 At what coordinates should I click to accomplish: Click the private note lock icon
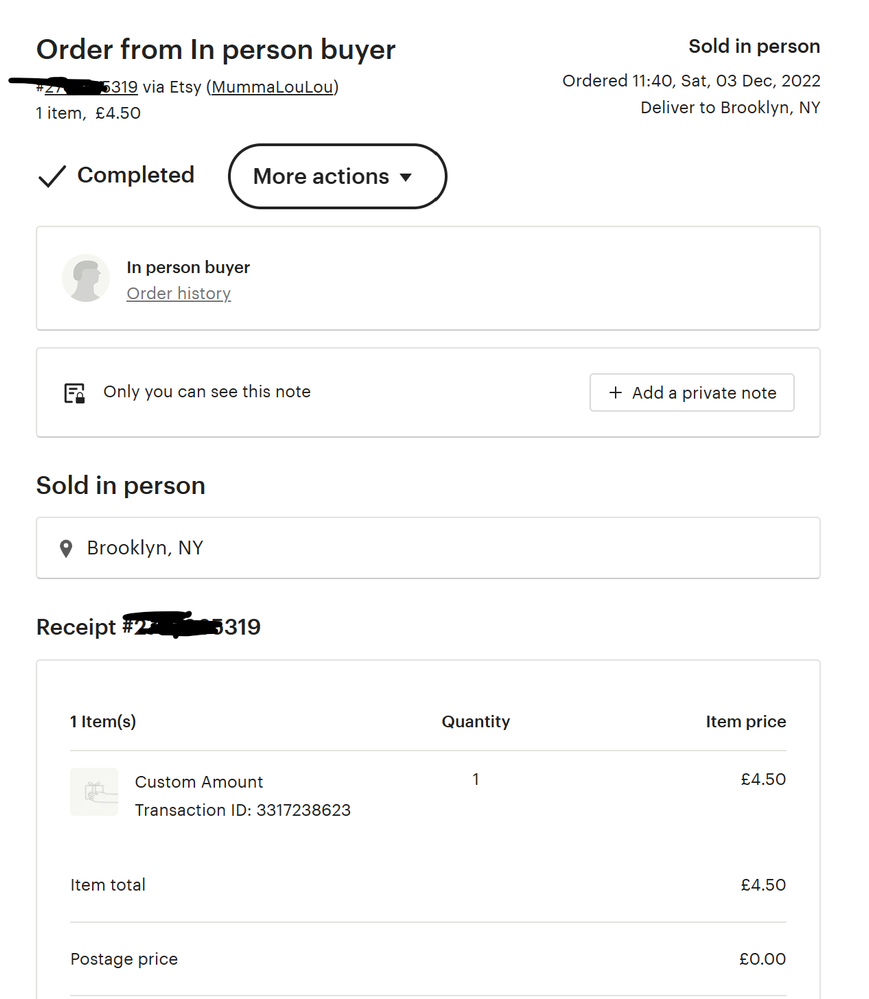75,393
